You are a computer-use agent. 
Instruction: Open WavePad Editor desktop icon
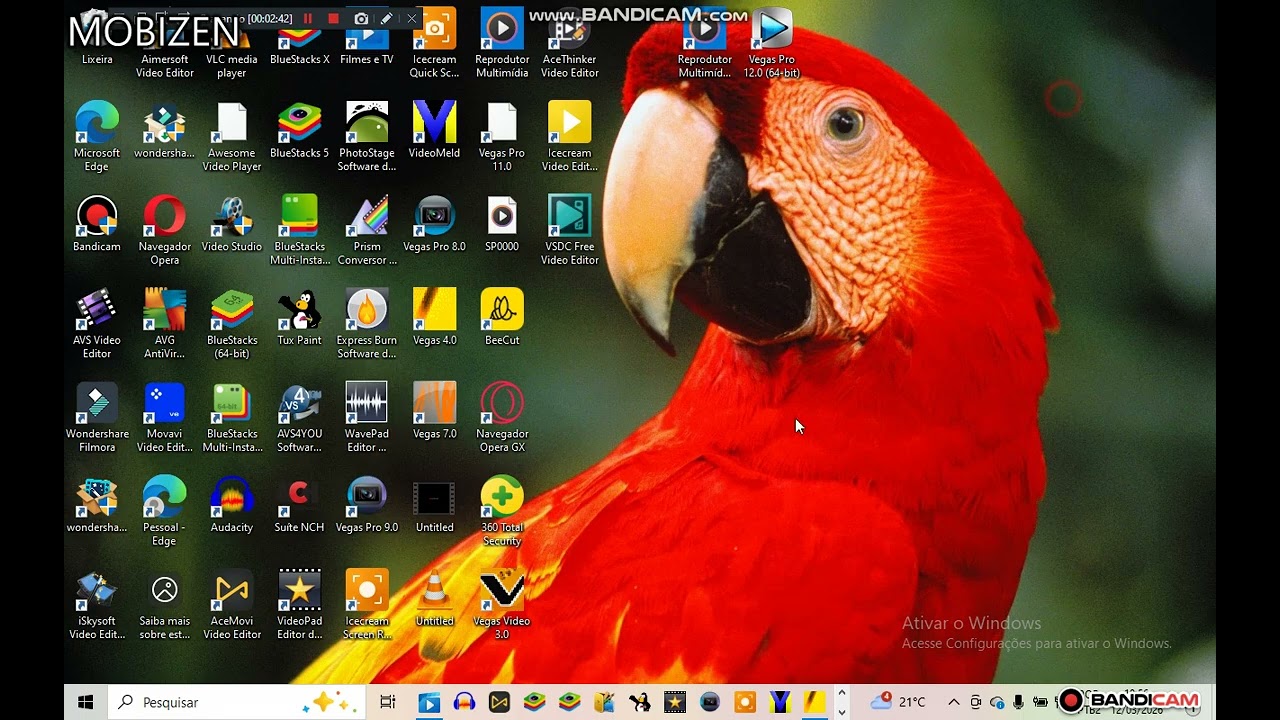pos(367,418)
